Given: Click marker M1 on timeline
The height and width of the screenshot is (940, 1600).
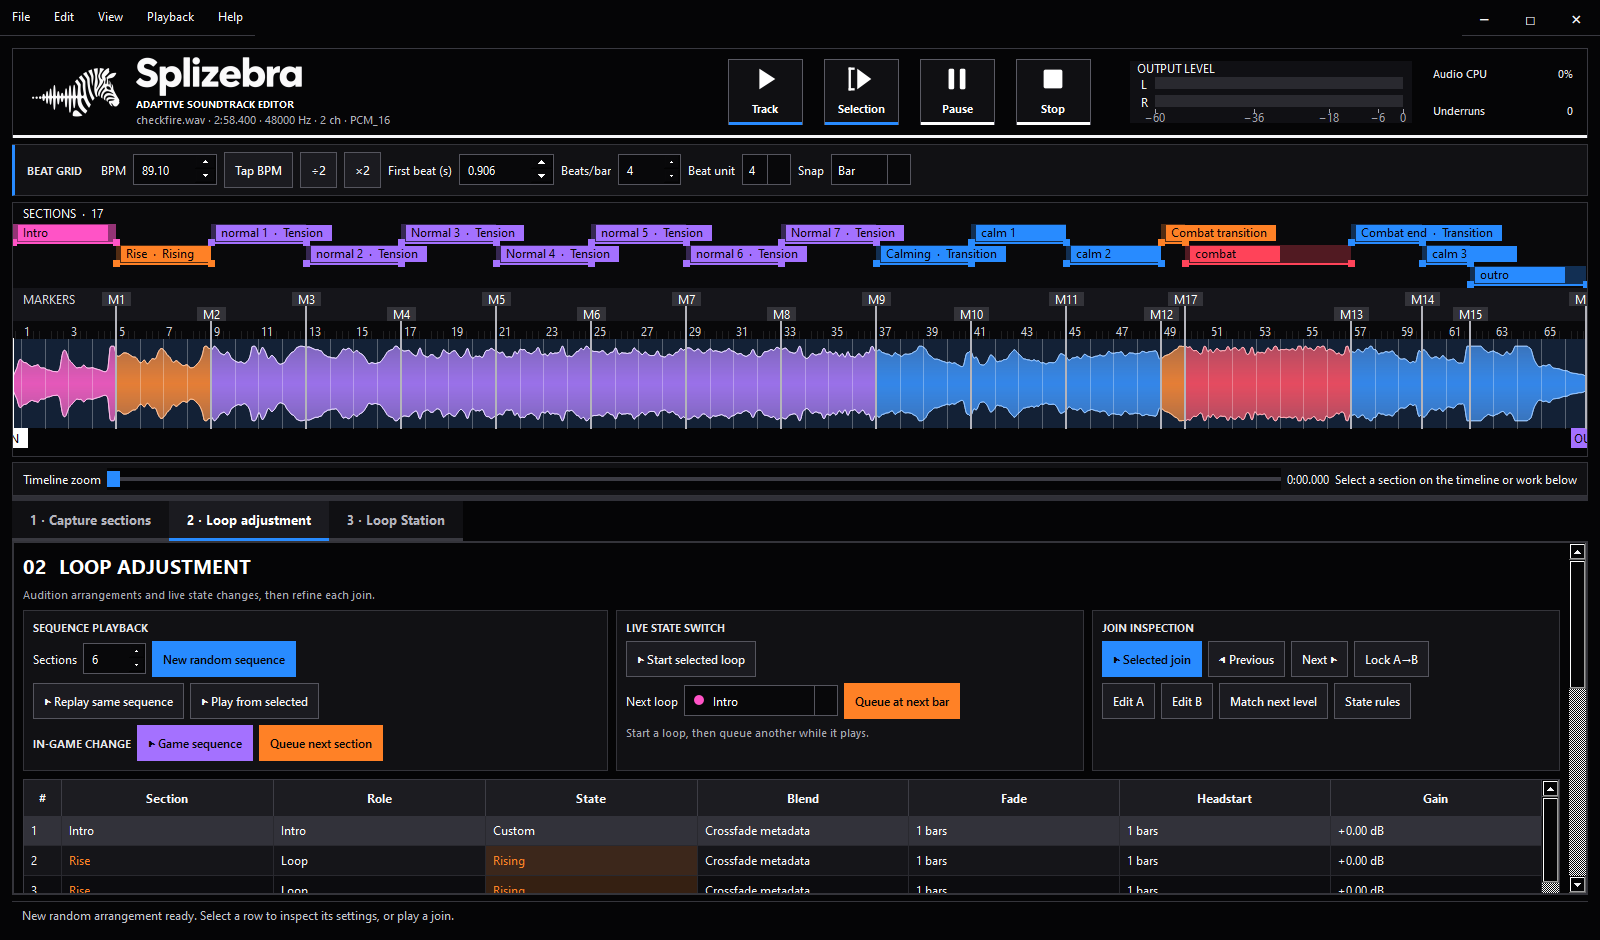Looking at the screenshot, I should point(116,300).
